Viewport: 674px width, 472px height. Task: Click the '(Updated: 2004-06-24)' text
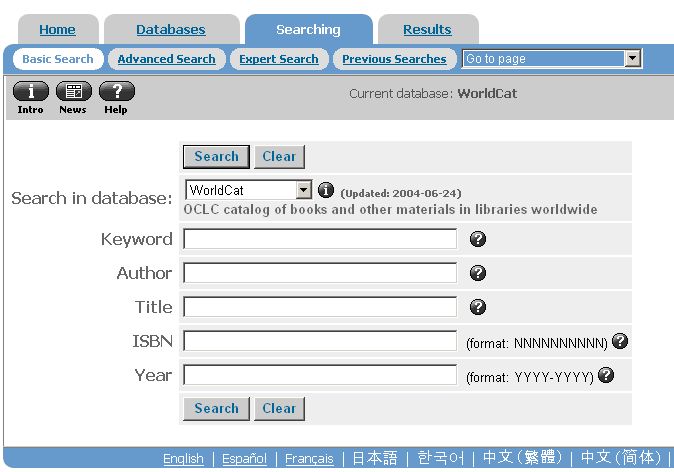pos(401,193)
